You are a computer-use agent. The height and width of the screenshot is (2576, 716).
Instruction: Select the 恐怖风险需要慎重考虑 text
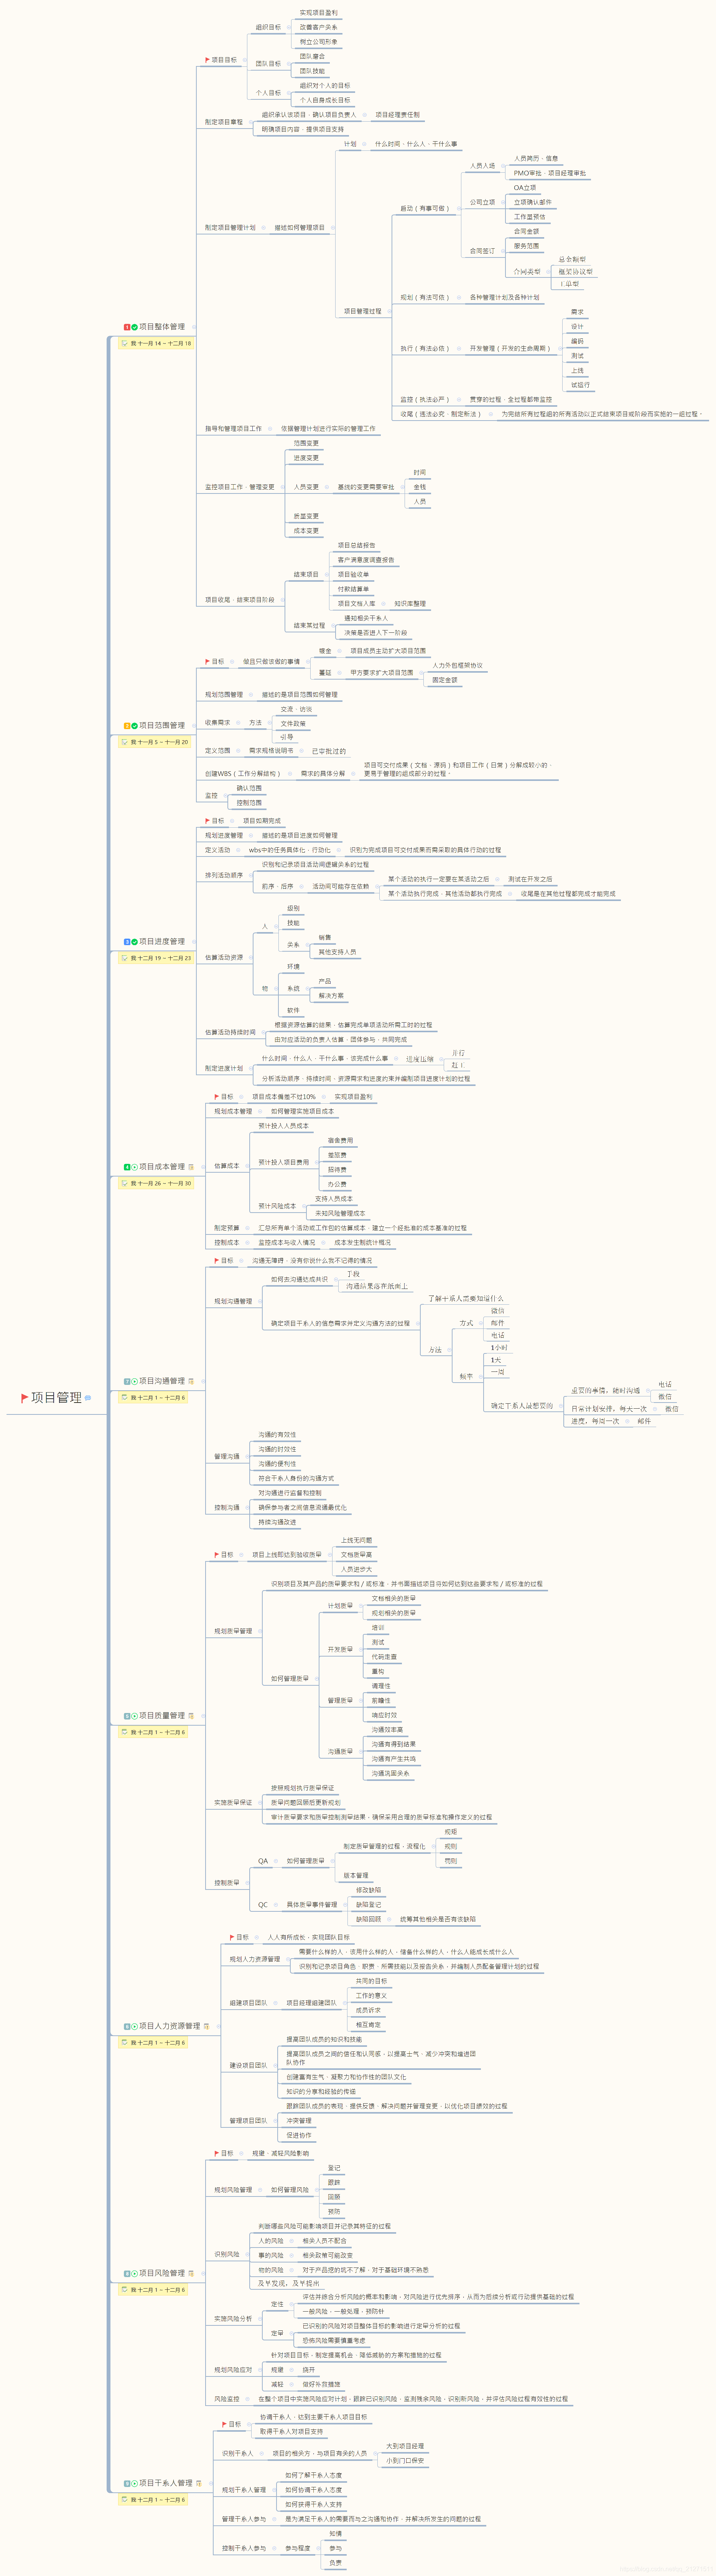pos(334,2341)
